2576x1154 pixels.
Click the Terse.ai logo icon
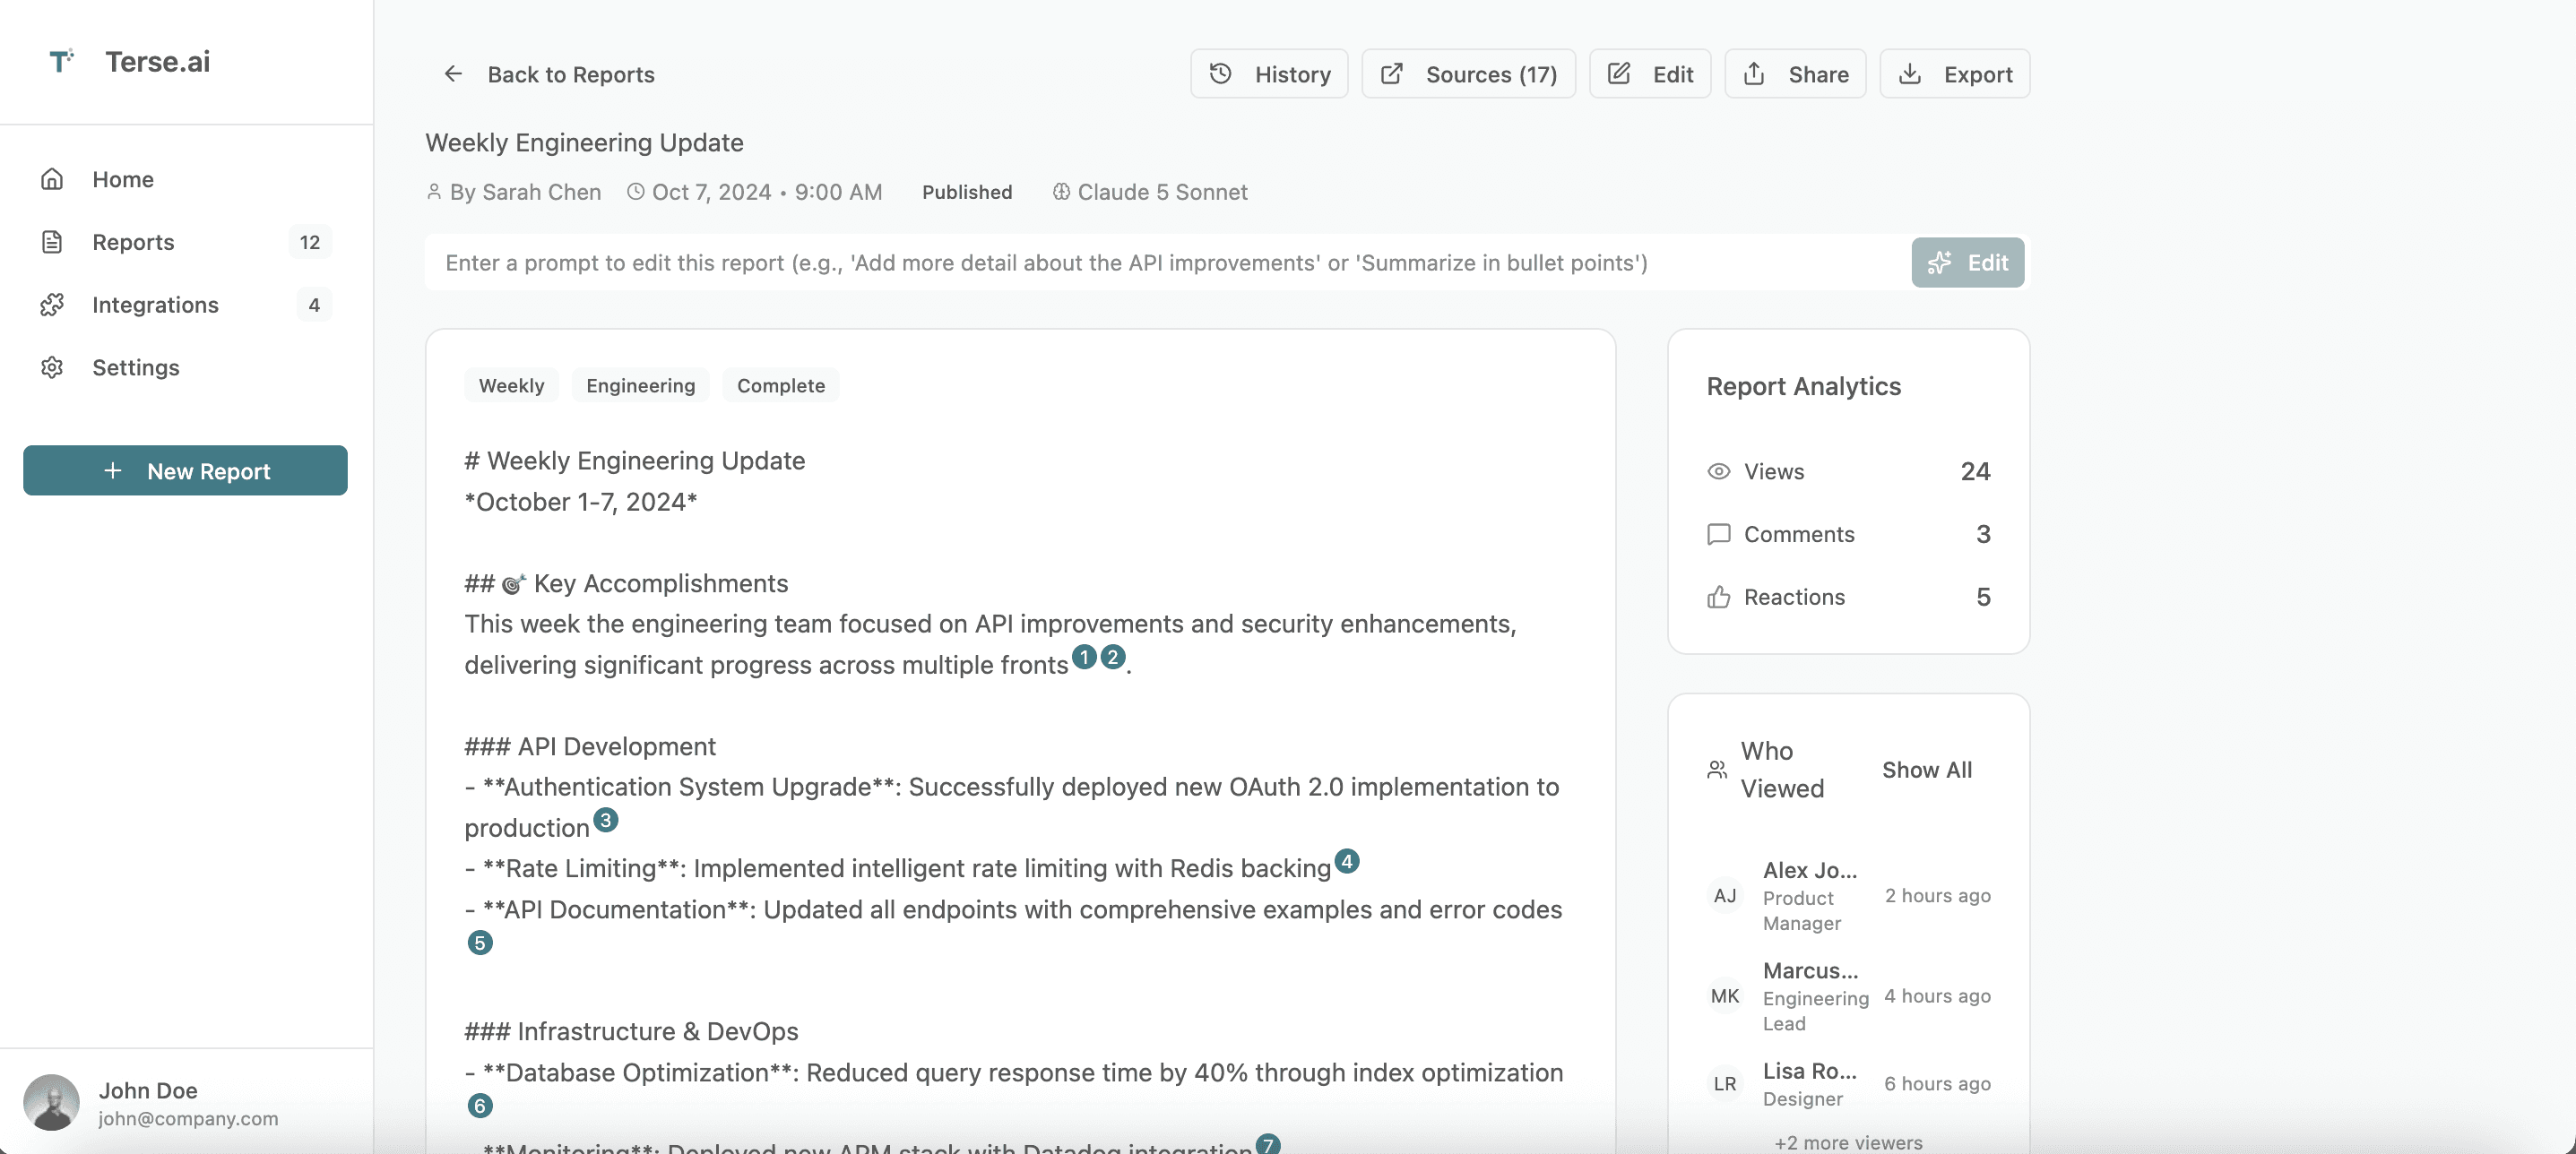point(61,61)
